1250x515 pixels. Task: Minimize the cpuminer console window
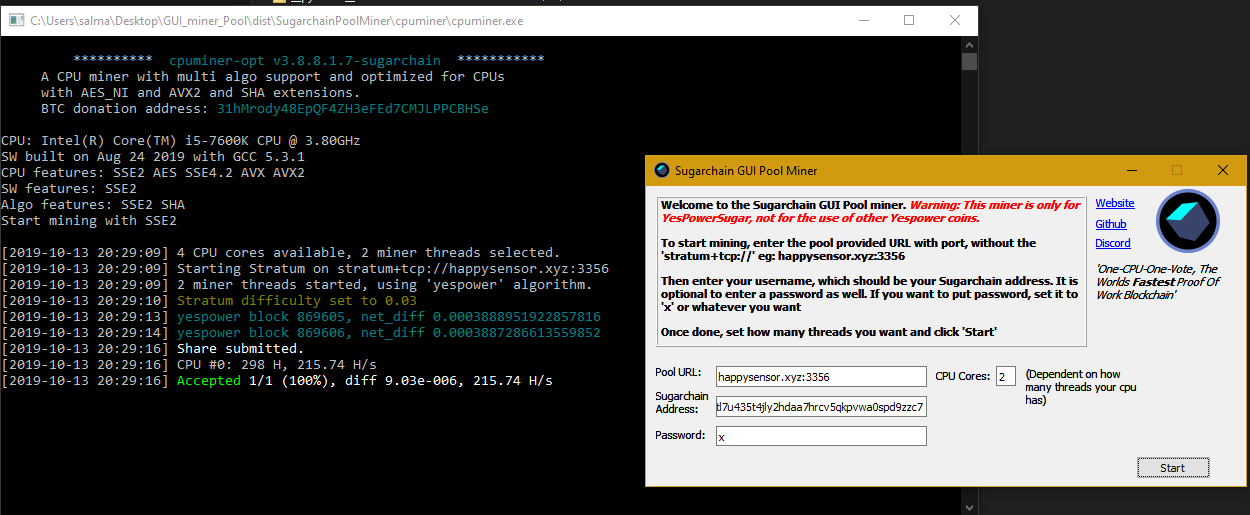[862, 20]
